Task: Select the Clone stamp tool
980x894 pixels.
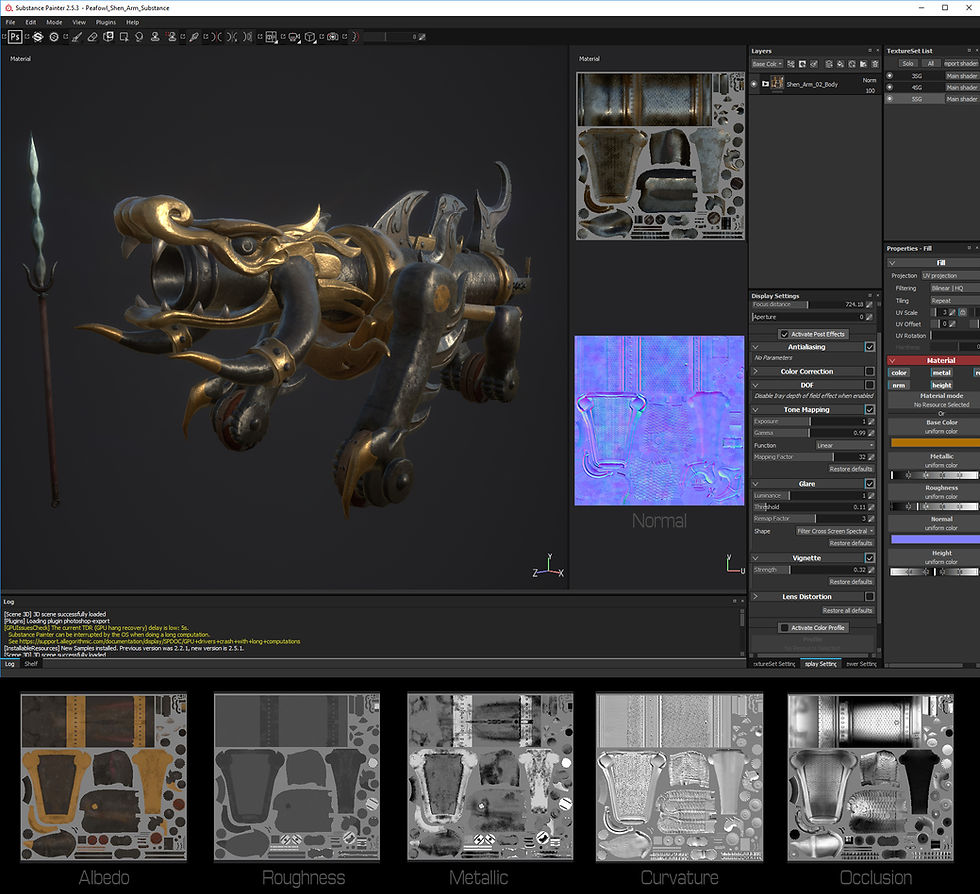Action: [155, 37]
